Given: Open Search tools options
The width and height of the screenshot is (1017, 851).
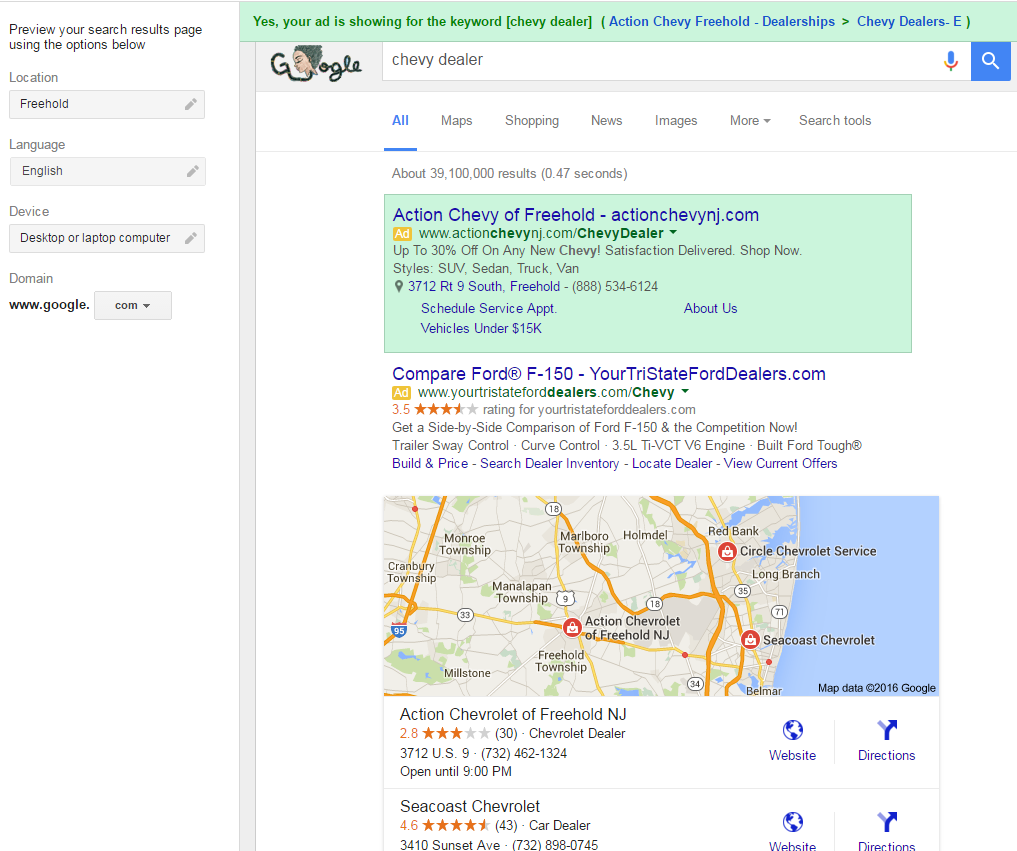Looking at the screenshot, I should 834,121.
